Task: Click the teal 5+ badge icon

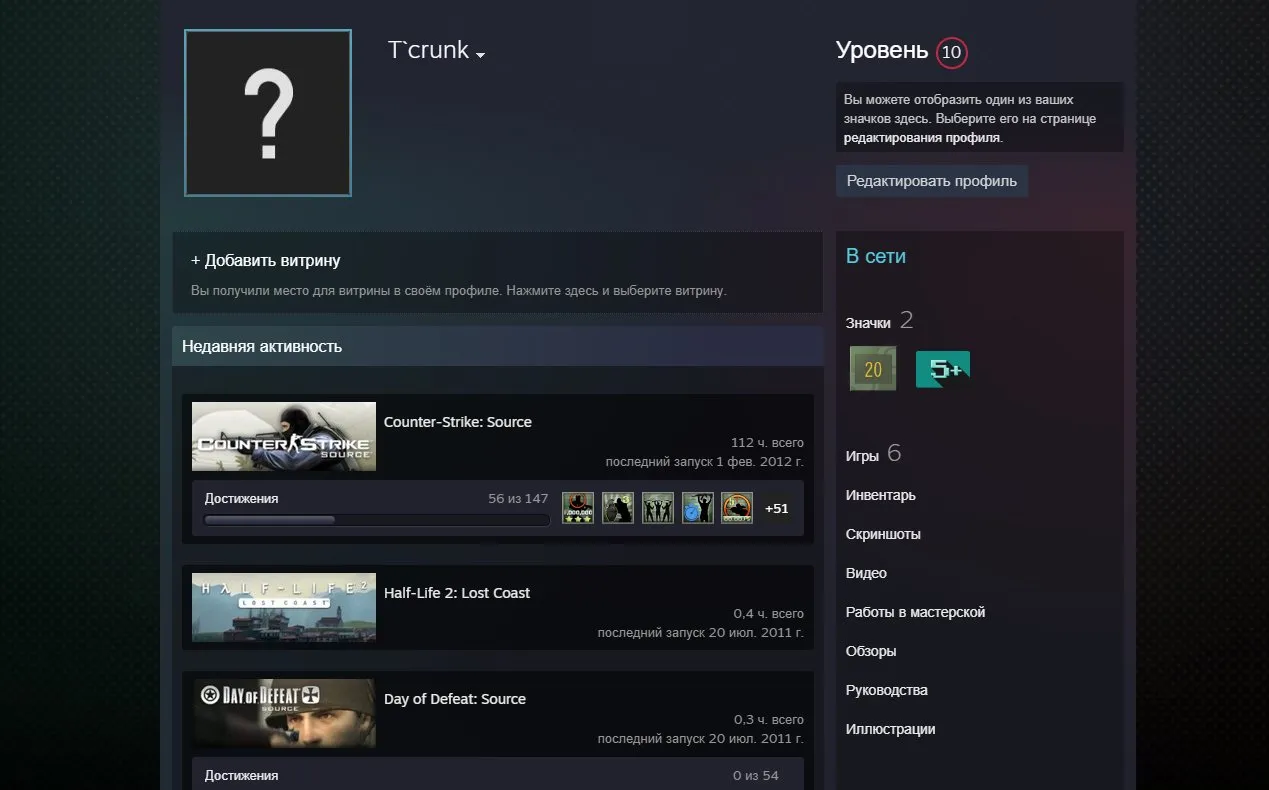Action: pos(943,369)
